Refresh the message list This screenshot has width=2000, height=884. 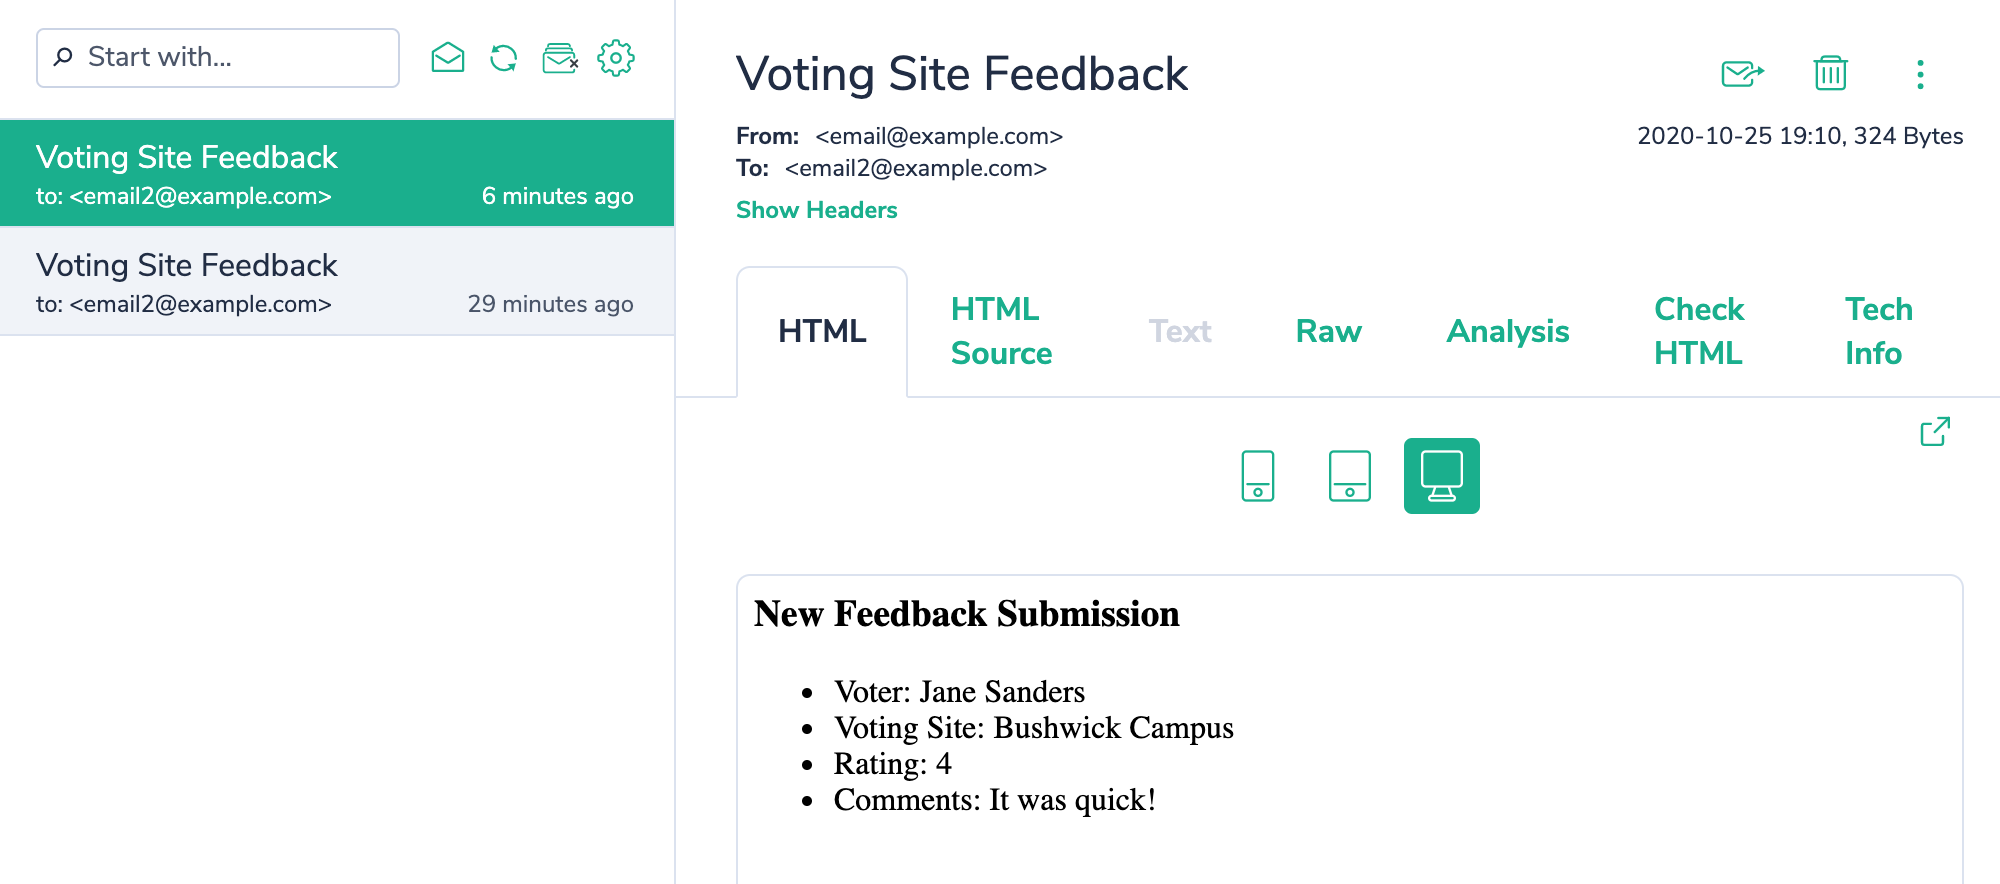[503, 57]
